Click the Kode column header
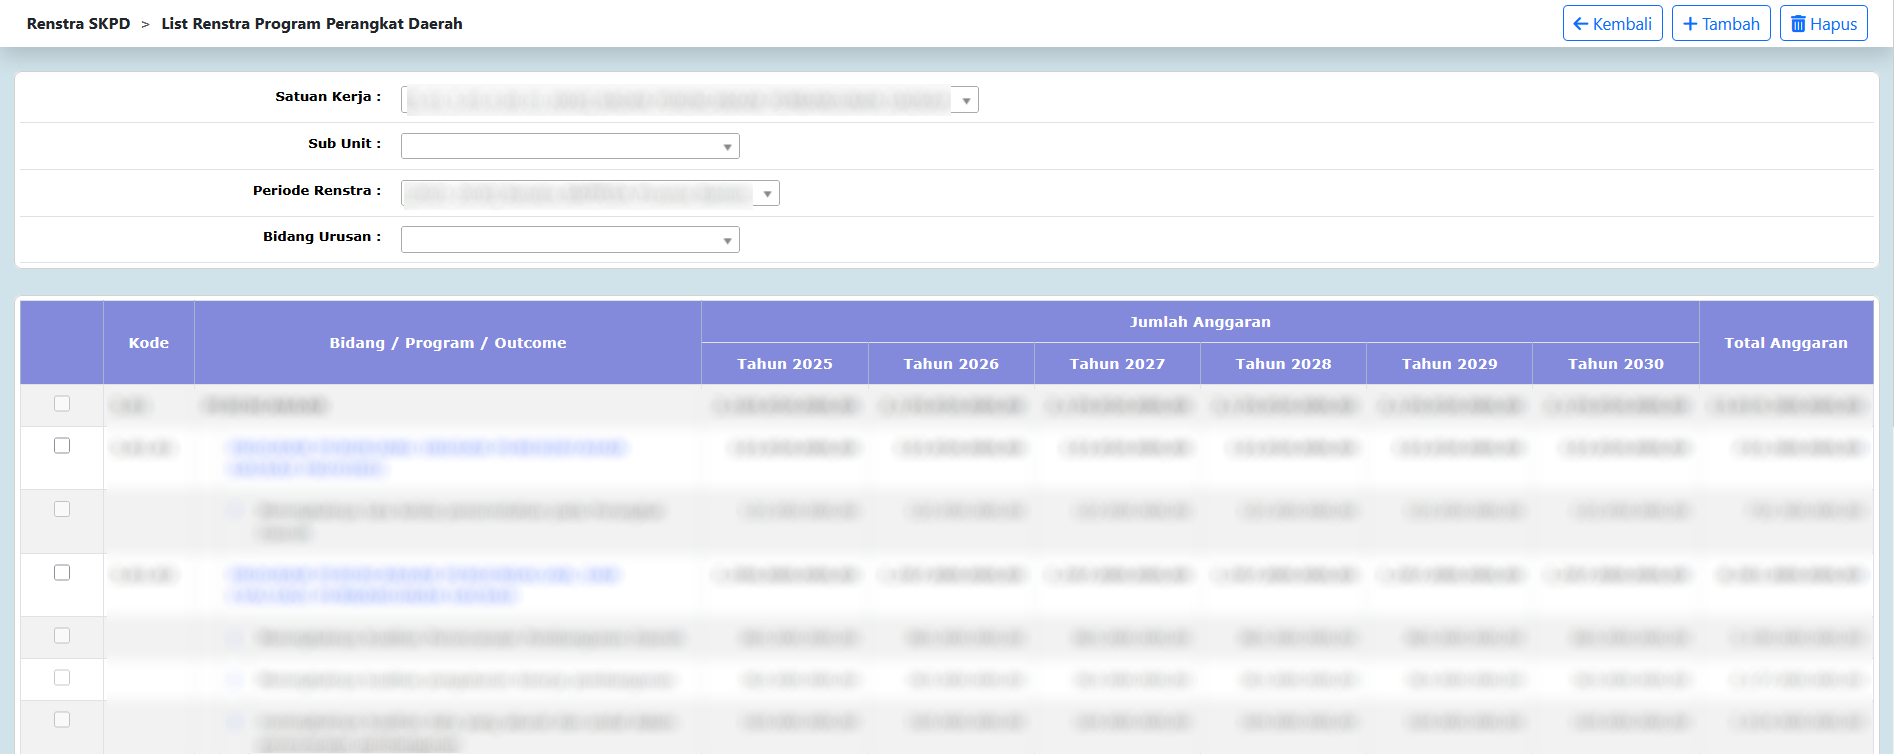This screenshot has height=754, width=1894. pyautogui.click(x=148, y=343)
